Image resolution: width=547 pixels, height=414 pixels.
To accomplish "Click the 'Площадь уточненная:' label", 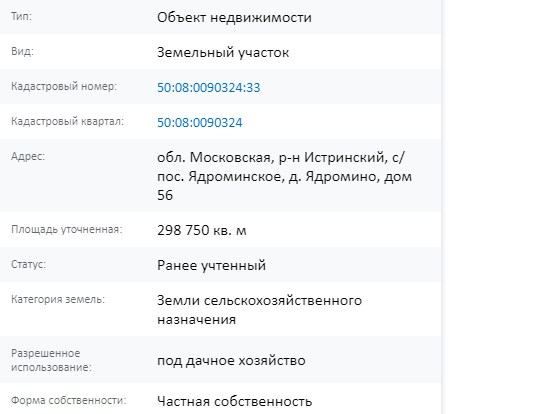I will click(67, 229).
